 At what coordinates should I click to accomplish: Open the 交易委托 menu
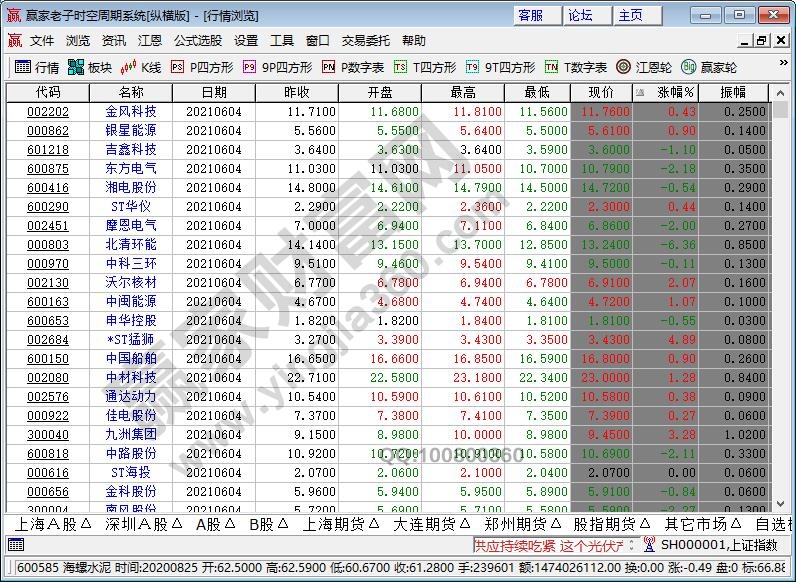coord(366,41)
